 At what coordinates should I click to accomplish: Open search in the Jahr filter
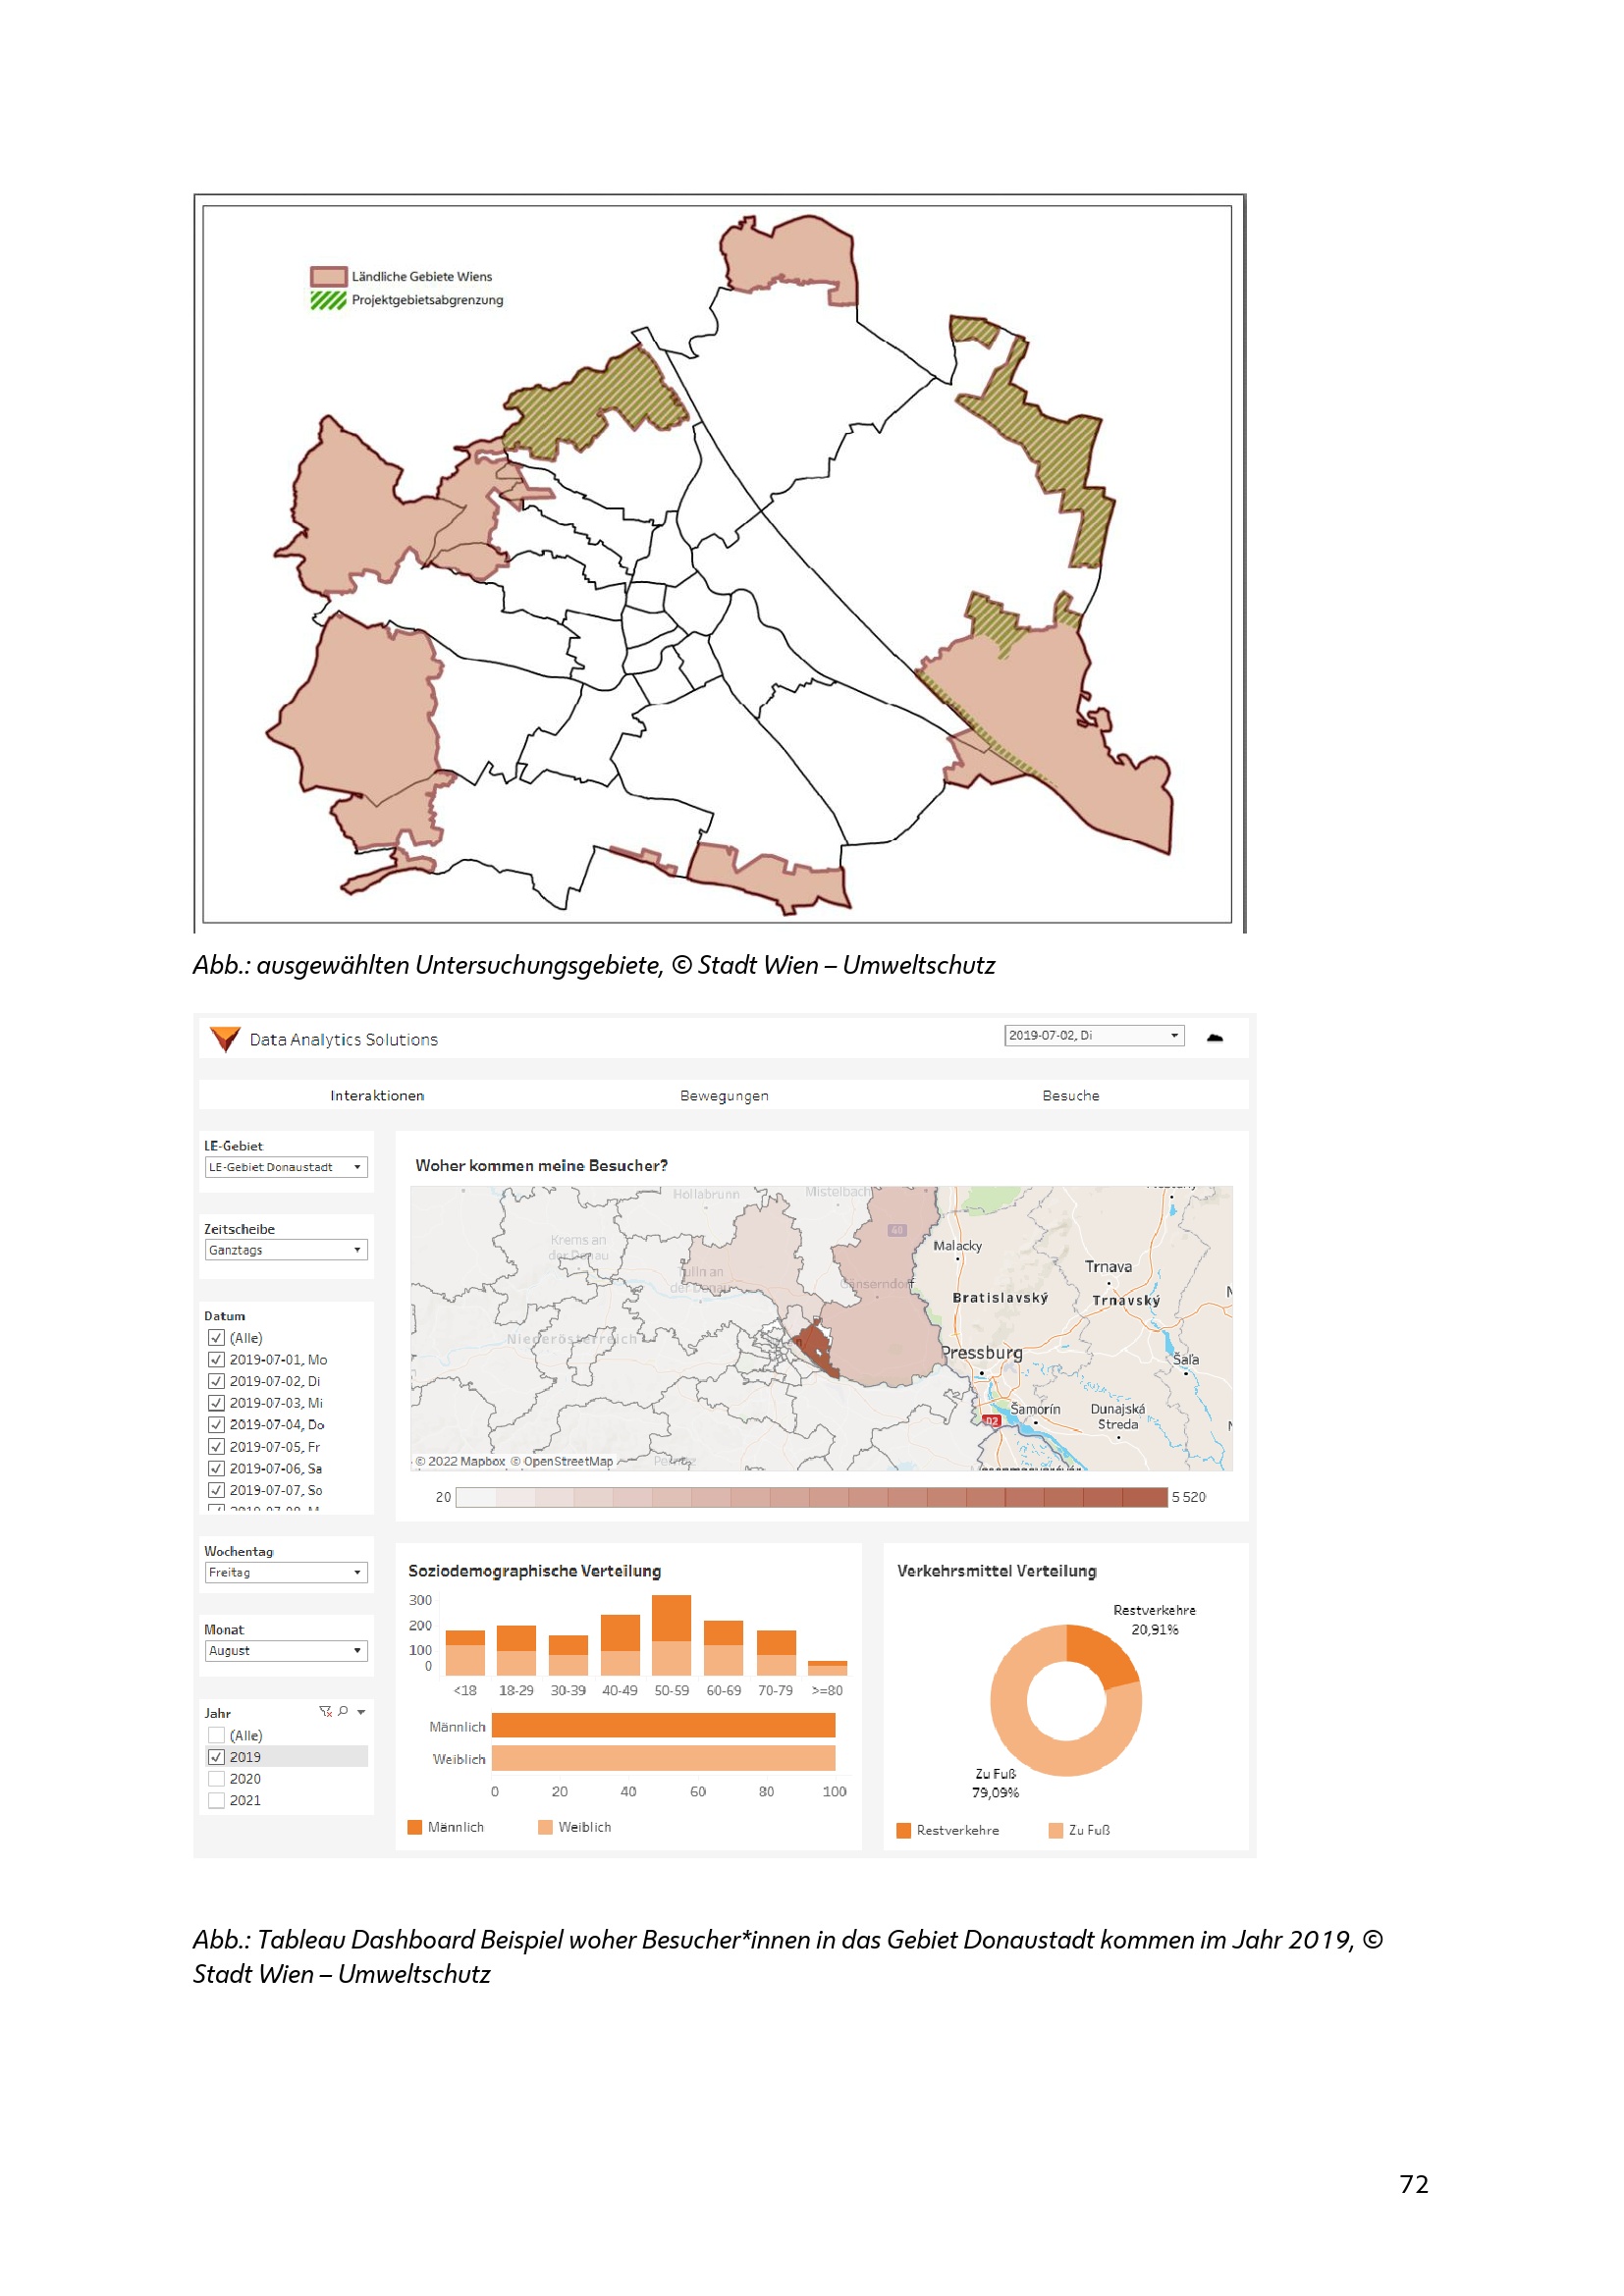[x=343, y=1711]
